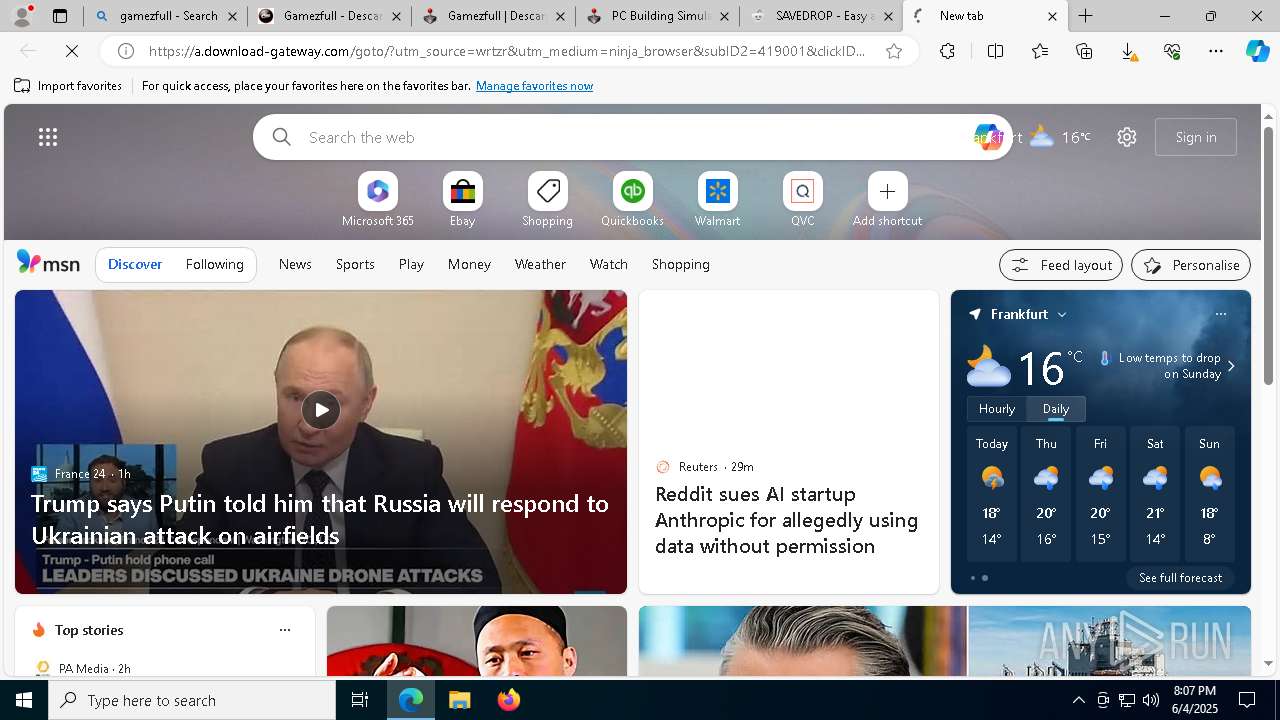1280x720 pixels.
Task: Open the News section
Action: pyautogui.click(x=295, y=264)
